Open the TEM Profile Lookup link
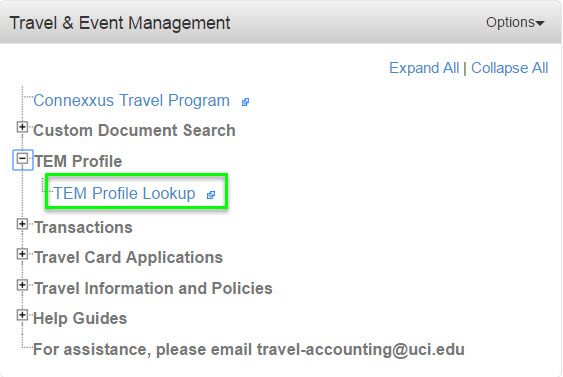 point(124,193)
